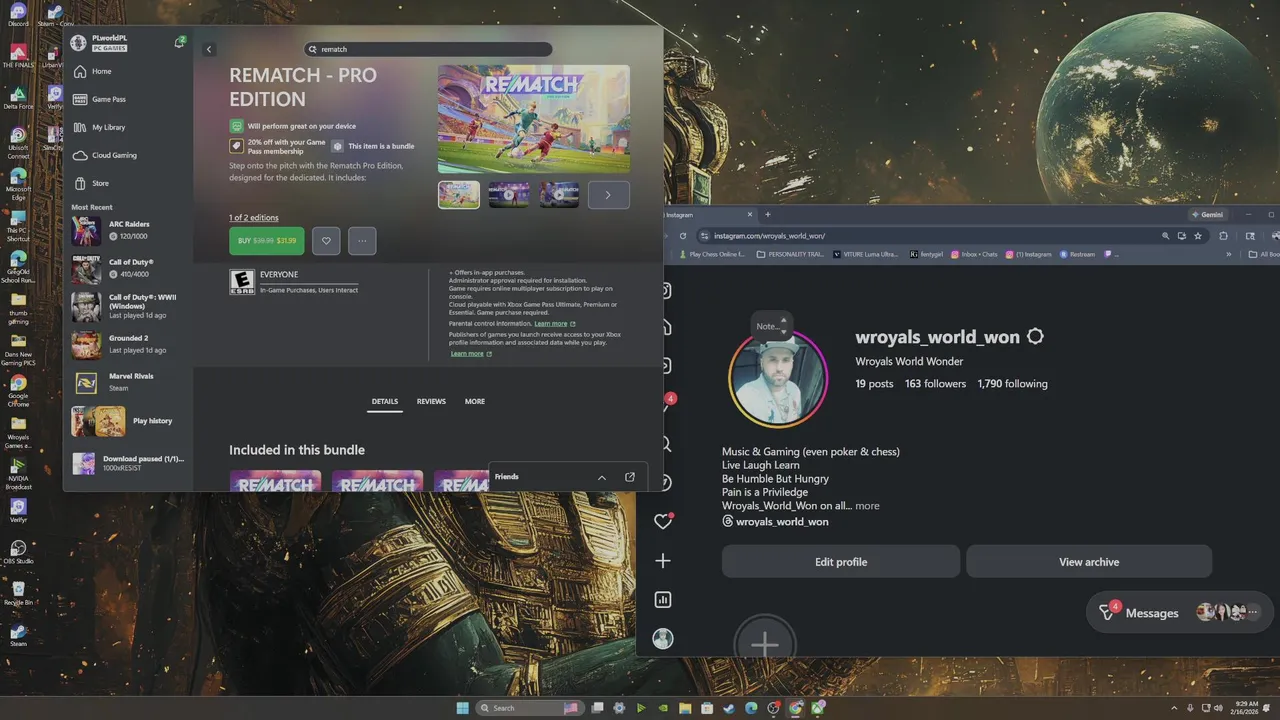This screenshot has width=1280, height=720.
Task: Click Learn more beside Parental control information
Action: (x=554, y=324)
